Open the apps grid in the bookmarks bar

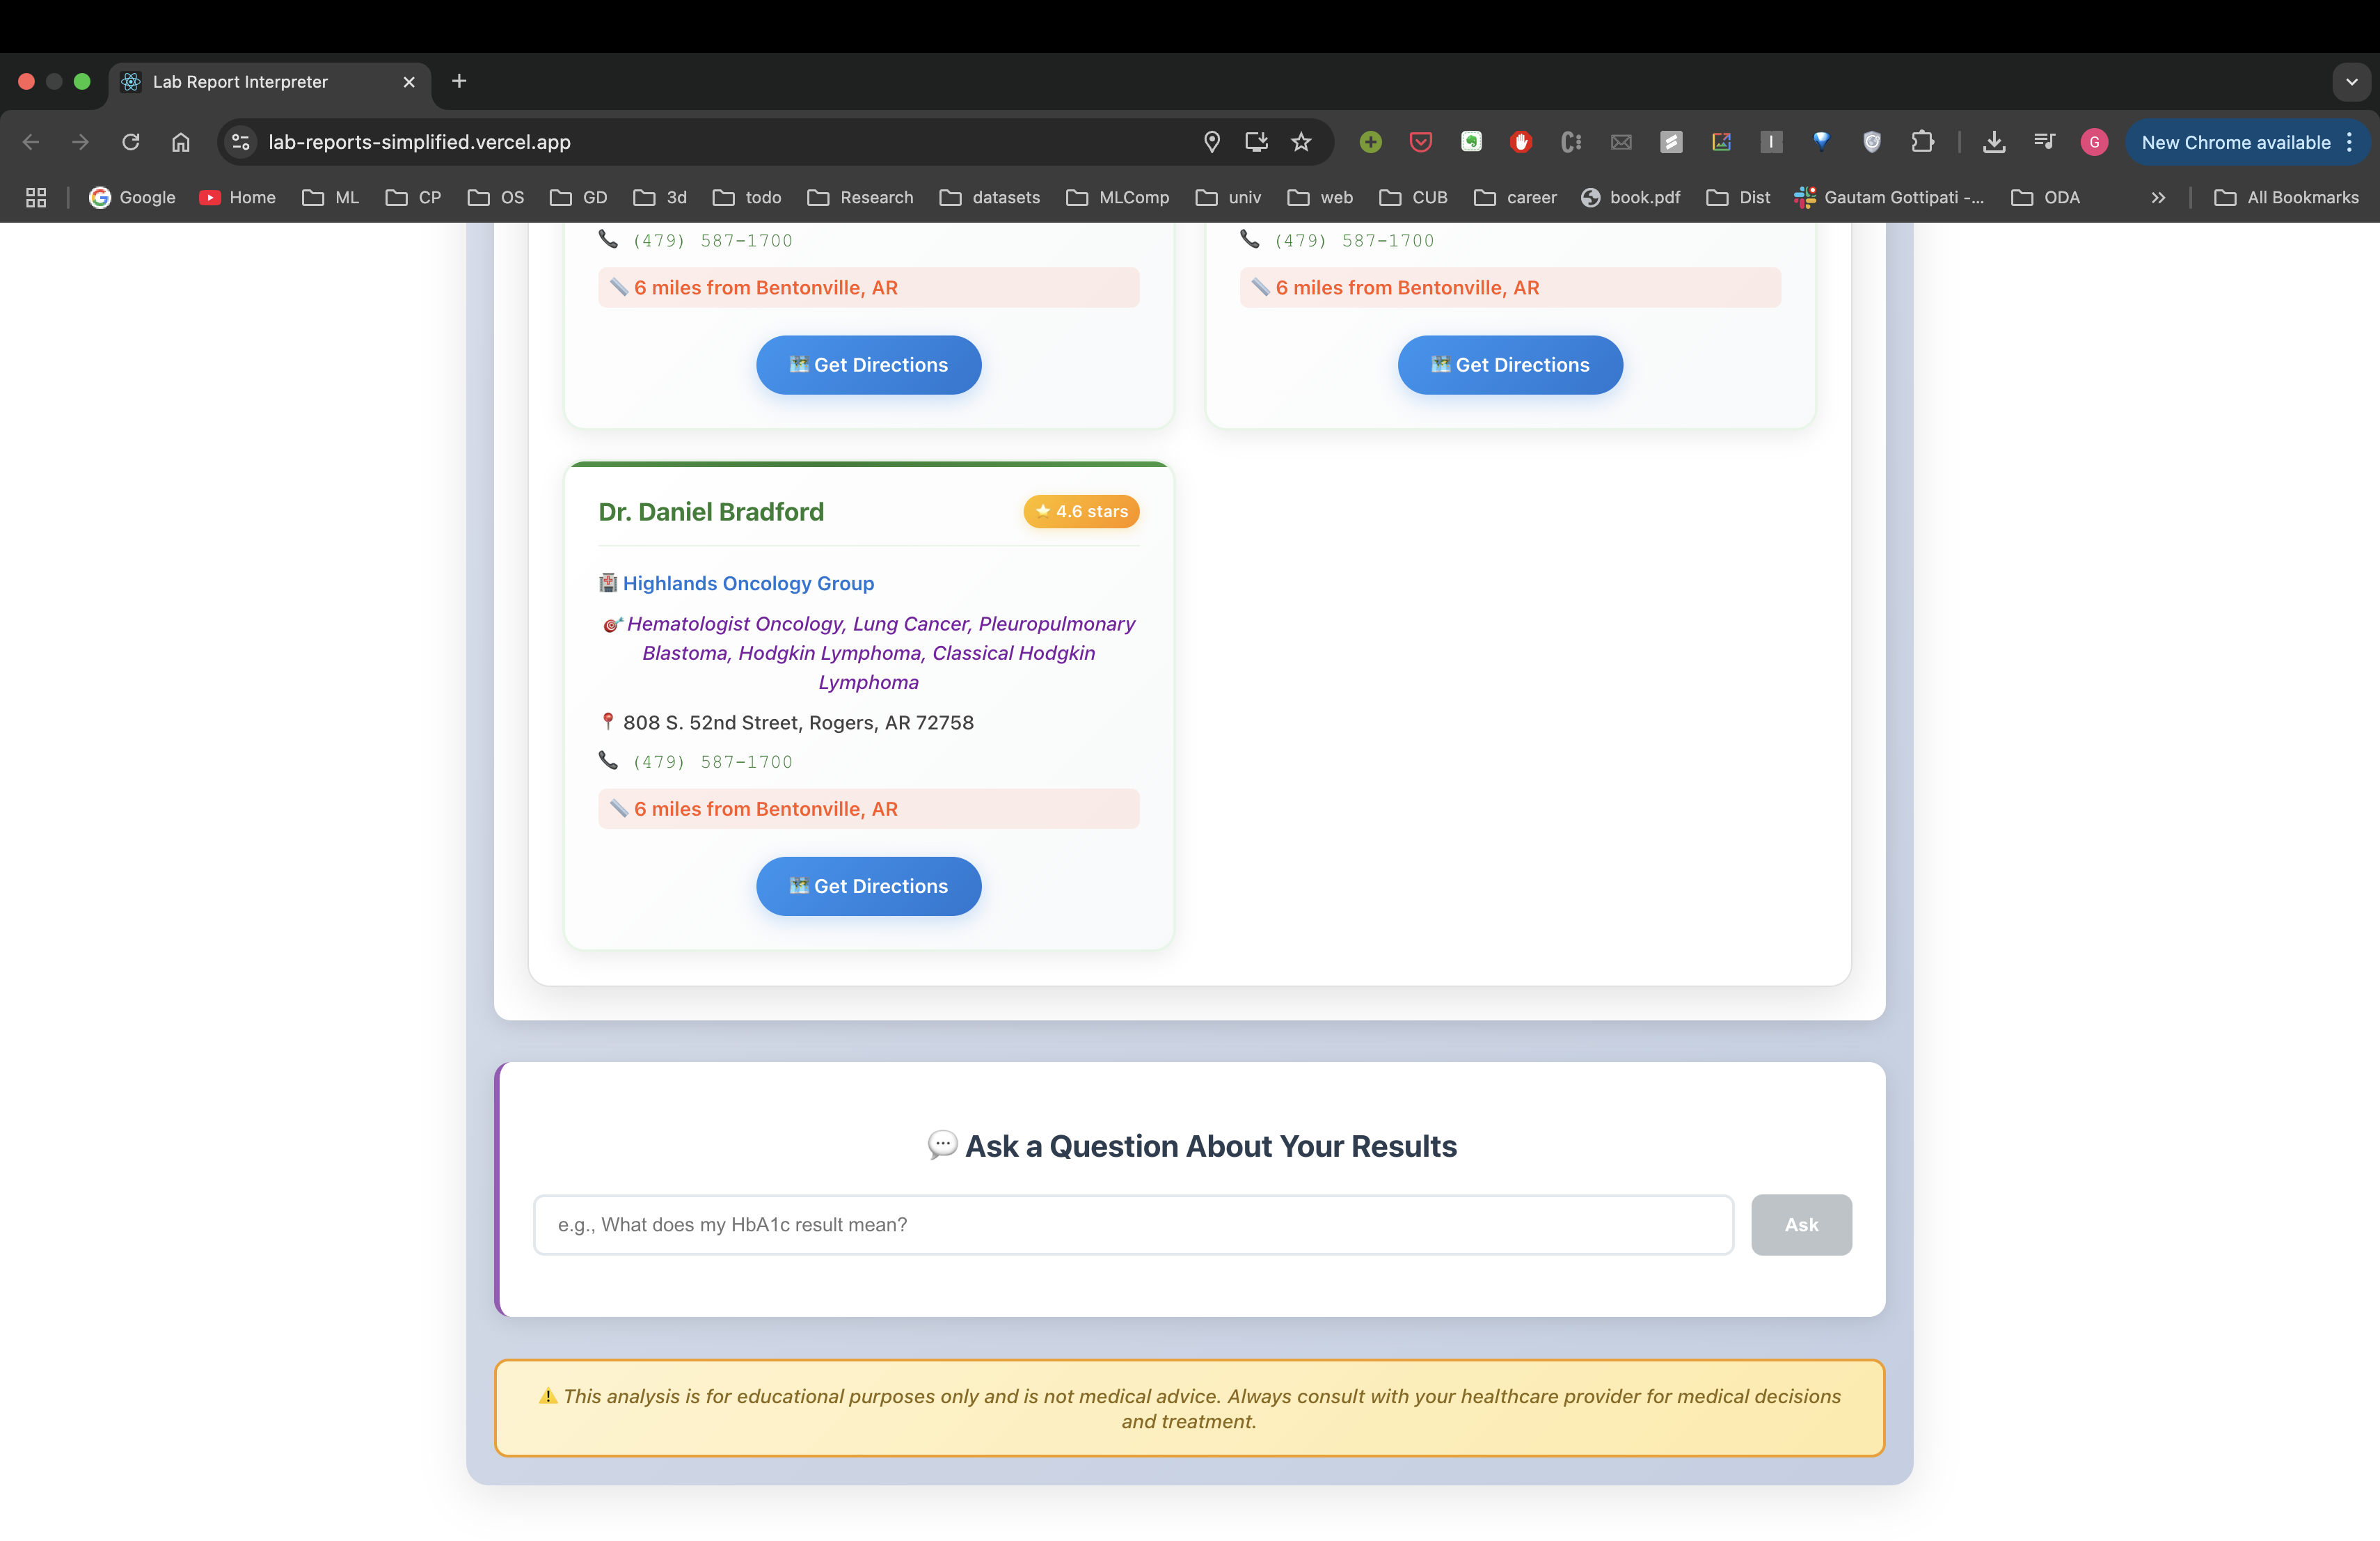(x=36, y=198)
